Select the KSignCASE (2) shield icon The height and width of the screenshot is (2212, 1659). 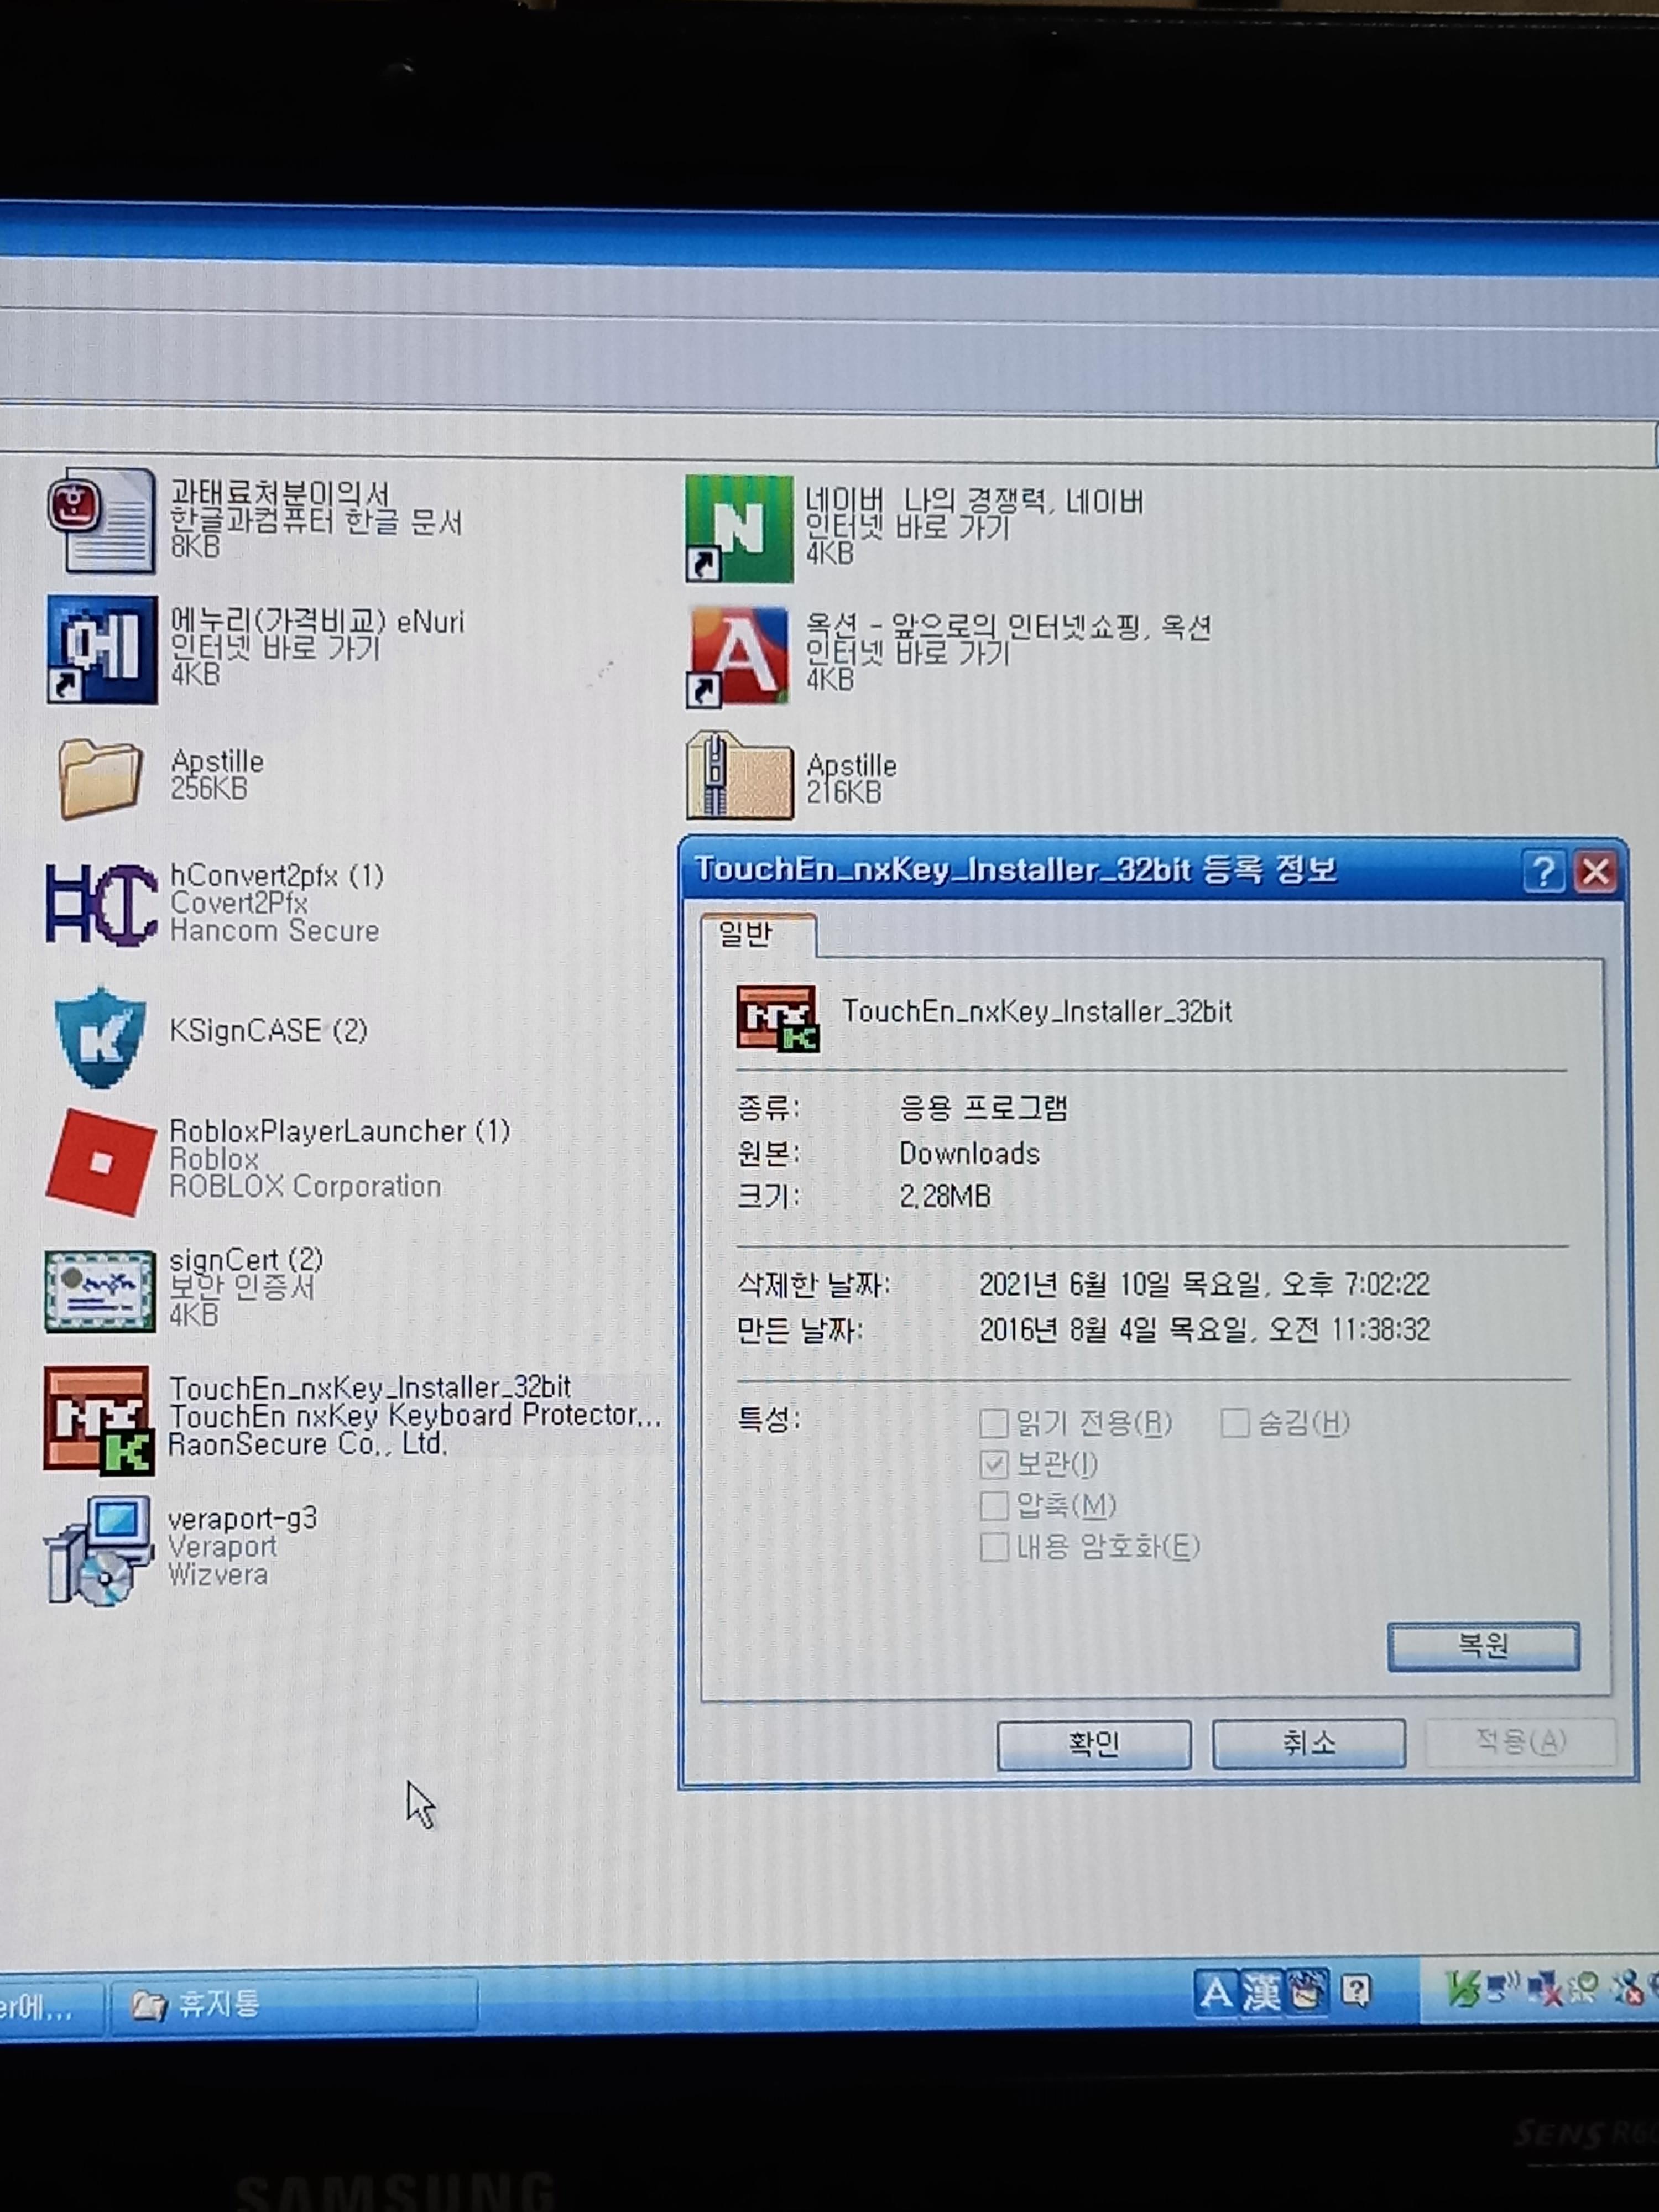tap(101, 1036)
